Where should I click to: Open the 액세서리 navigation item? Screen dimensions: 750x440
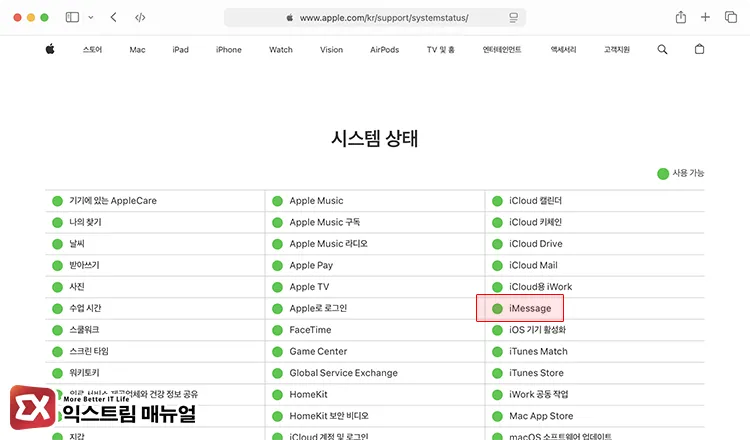[x=563, y=49]
